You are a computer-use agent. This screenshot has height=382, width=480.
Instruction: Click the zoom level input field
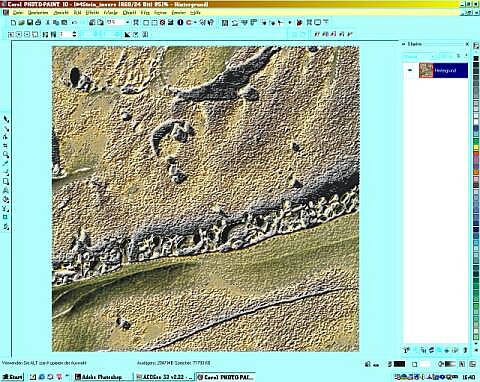point(115,23)
